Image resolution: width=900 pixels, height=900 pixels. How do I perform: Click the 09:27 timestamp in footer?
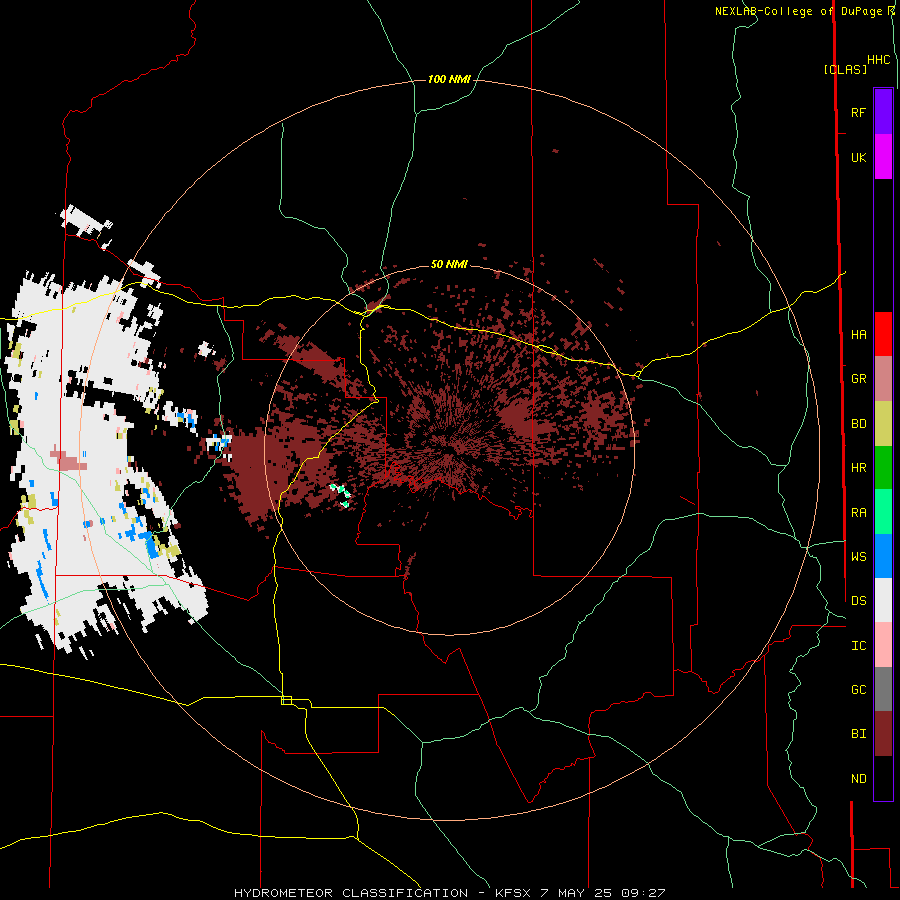click(643, 893)
